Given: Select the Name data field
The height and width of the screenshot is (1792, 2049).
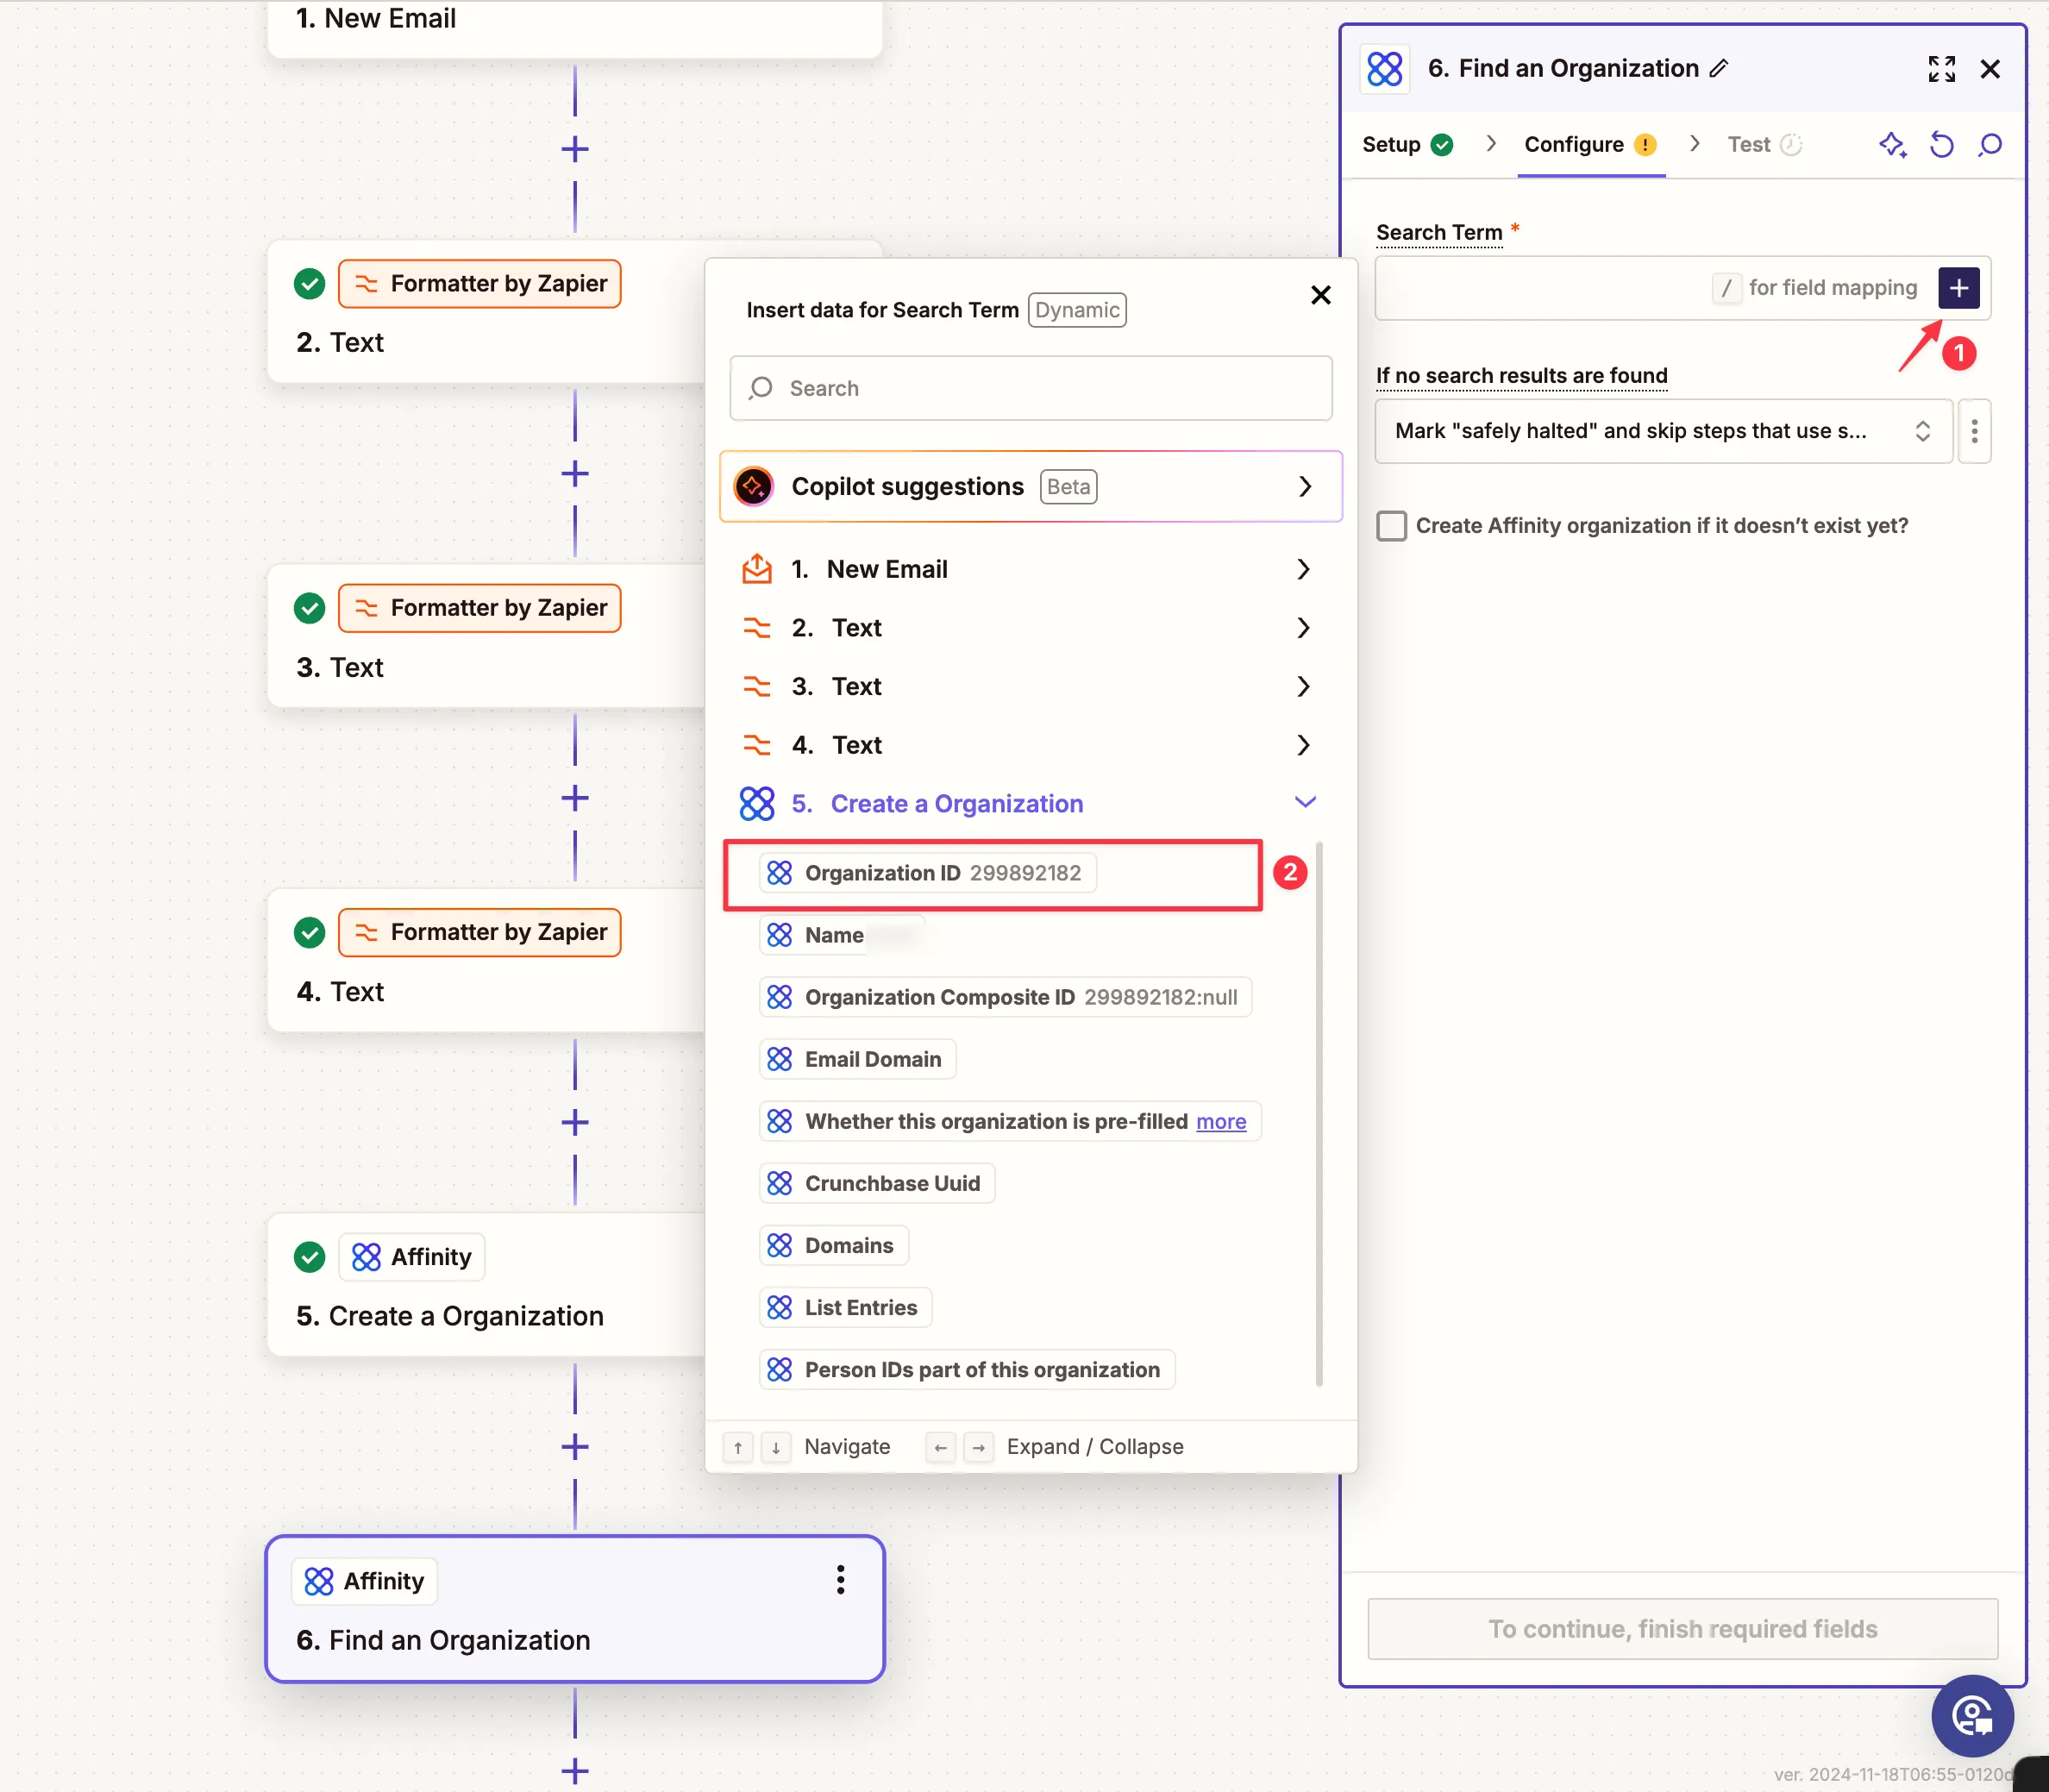Looking at the screenshot, I should coord(842,935).
